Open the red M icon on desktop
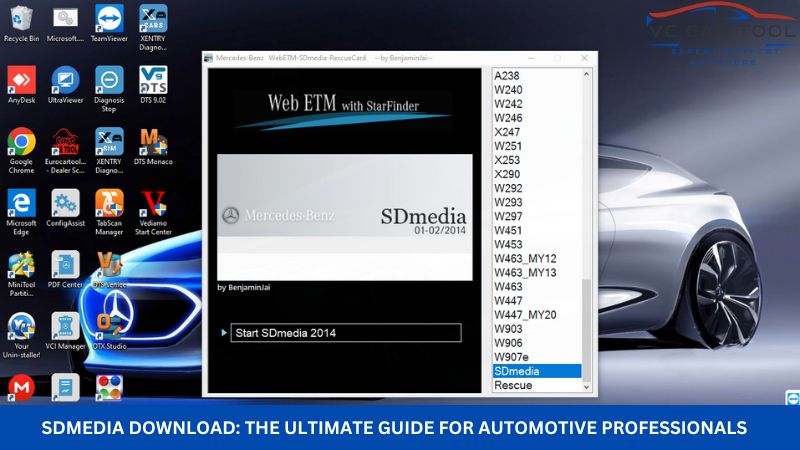This screenshot has width=800, height=450. (x=21, y=387)
